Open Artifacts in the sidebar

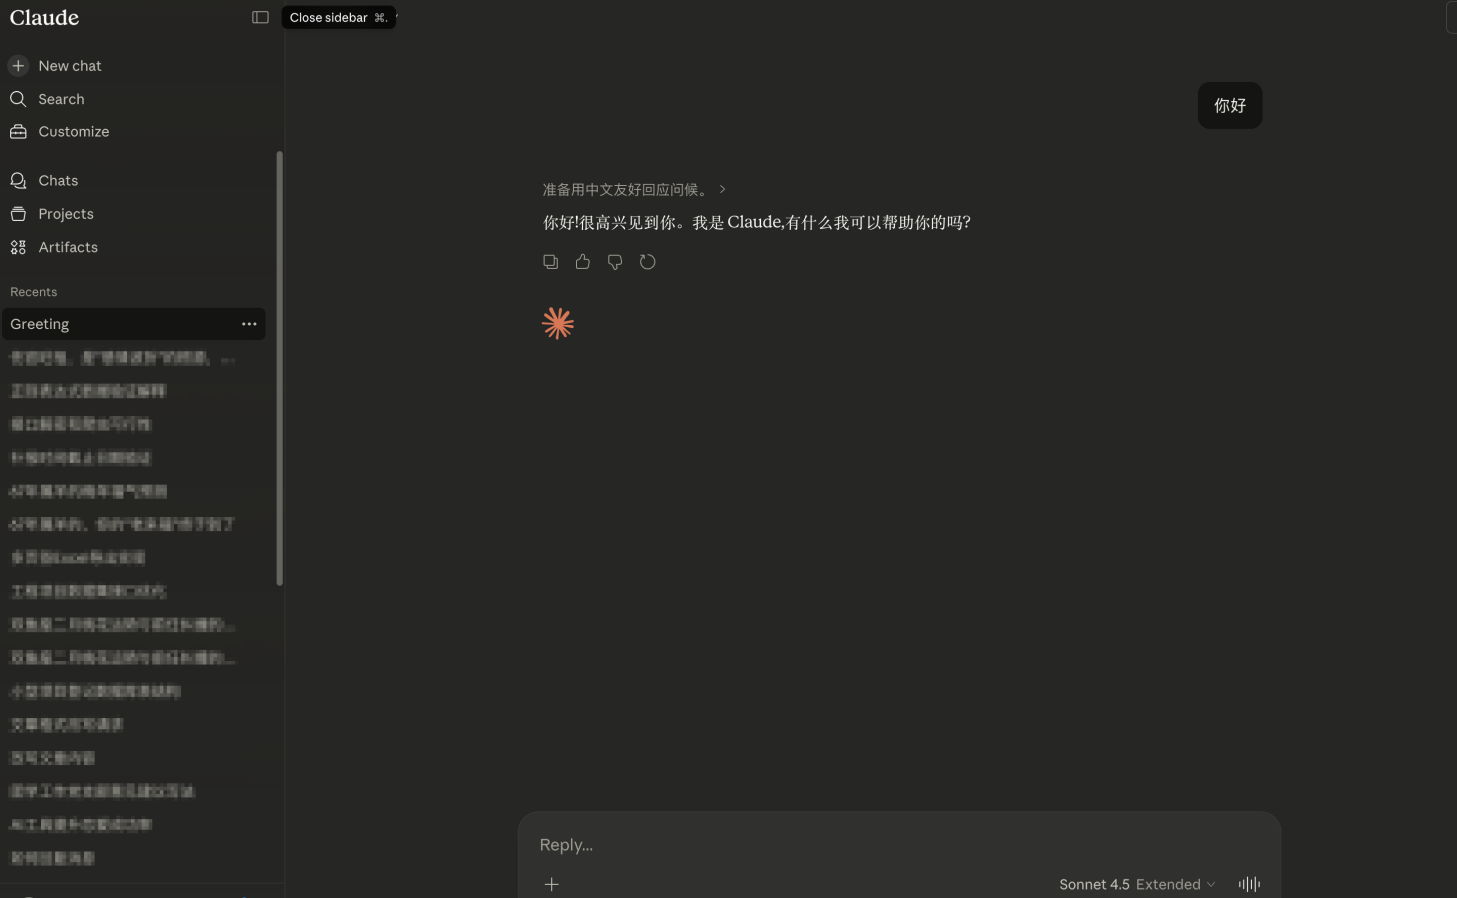(68, 247)
